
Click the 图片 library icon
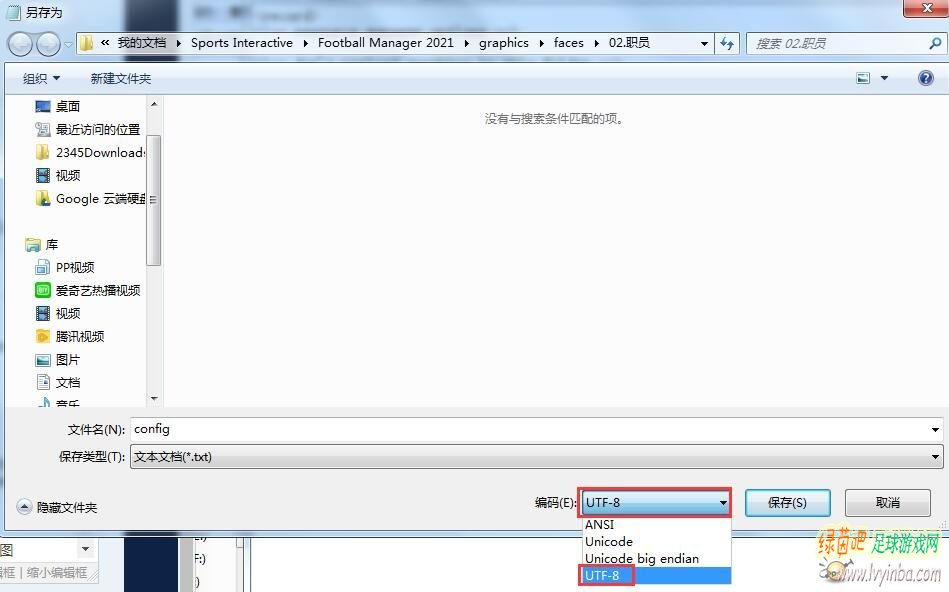pyautogui.click(x=43, y=360)
